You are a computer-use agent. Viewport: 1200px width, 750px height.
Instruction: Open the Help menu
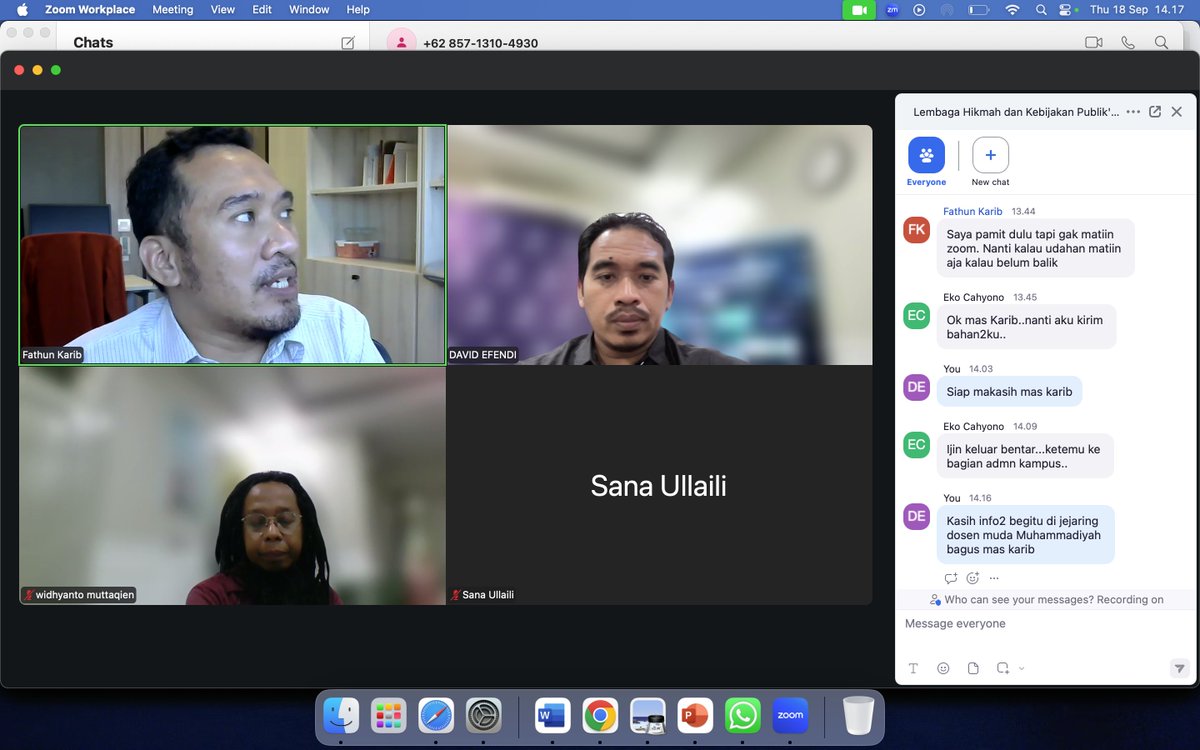tap(358, 10)
